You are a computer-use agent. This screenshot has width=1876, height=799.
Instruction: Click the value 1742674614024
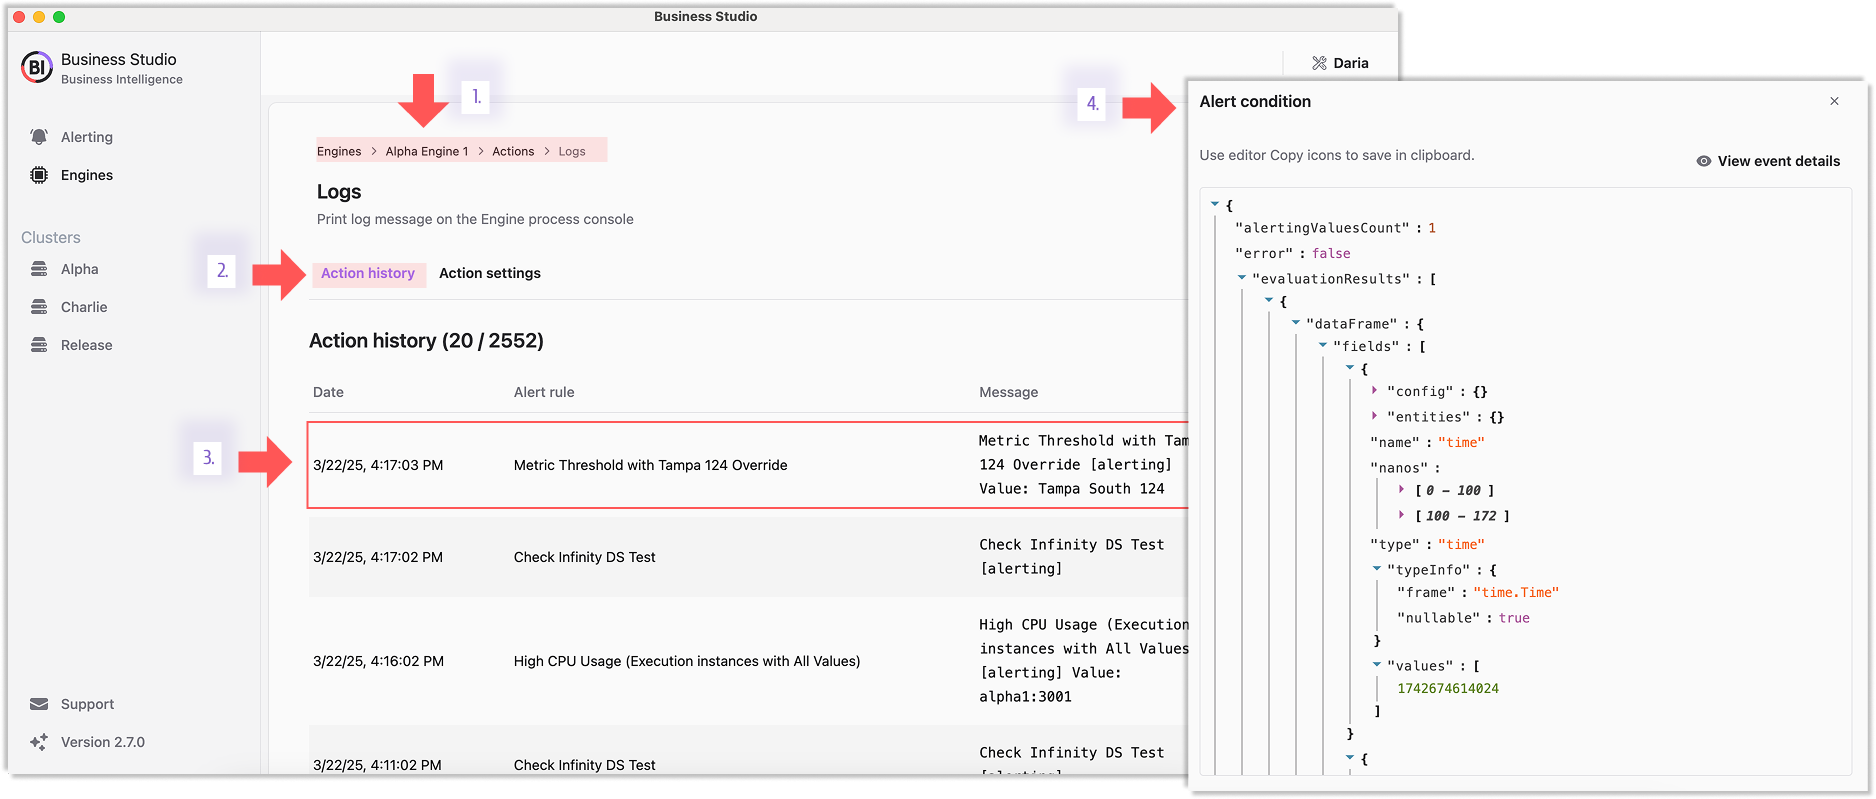click(x=1448, y=688)
